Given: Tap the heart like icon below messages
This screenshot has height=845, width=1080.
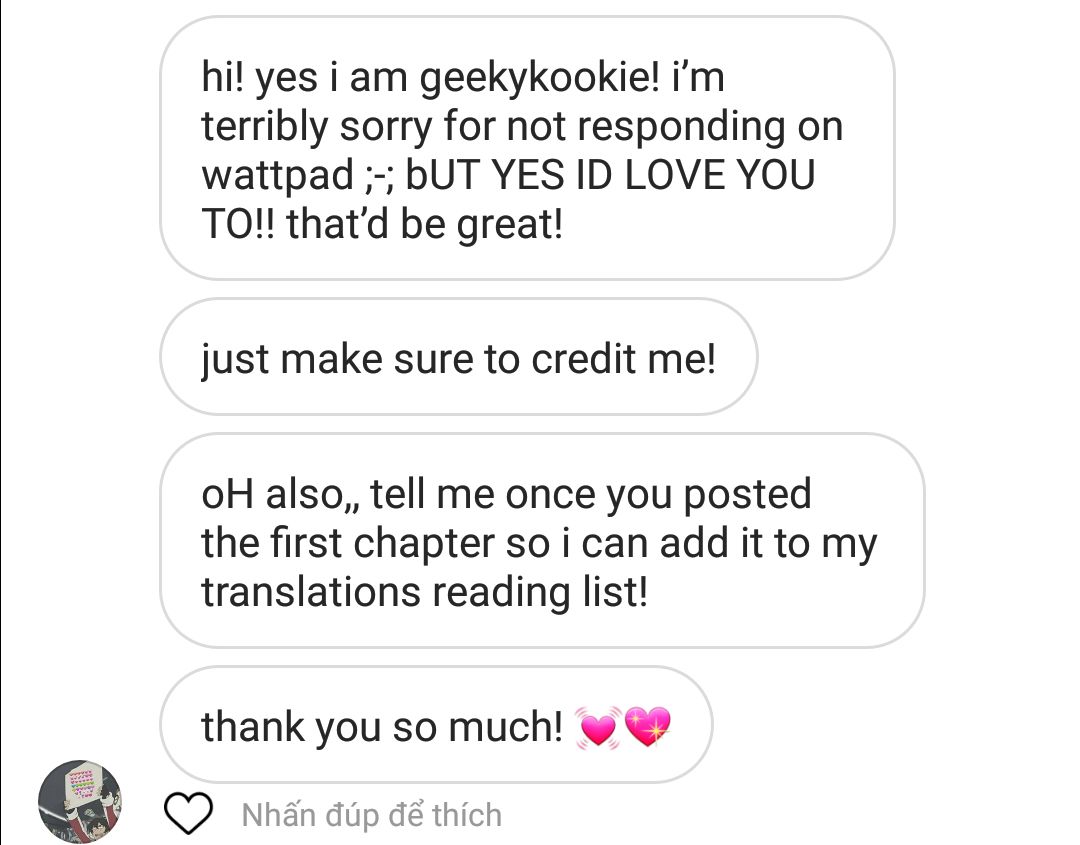Looking at the screenshot, I should (x=188, y=813).
